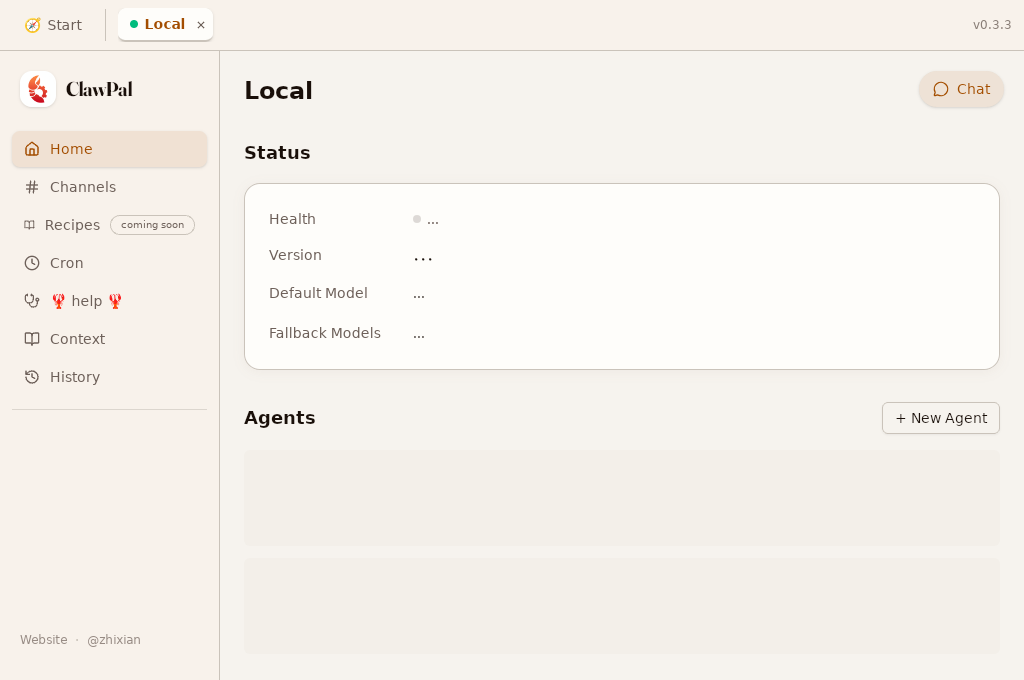The width and height of the screenshot is (1024, 680).
Task: Click the Health label
Action: pyautogui.click(x=292, y=219)
